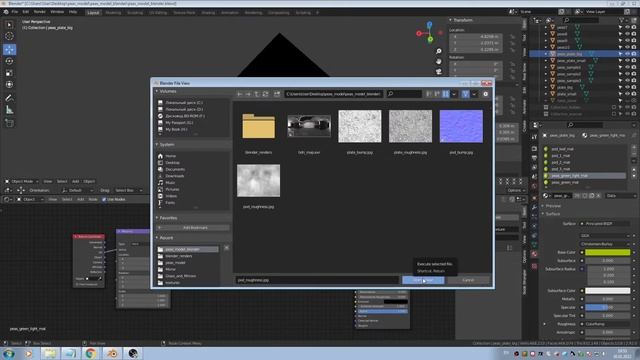Select the Transform tool
Image resolution: width=640 pixels, height=360 pixels.
9,84
